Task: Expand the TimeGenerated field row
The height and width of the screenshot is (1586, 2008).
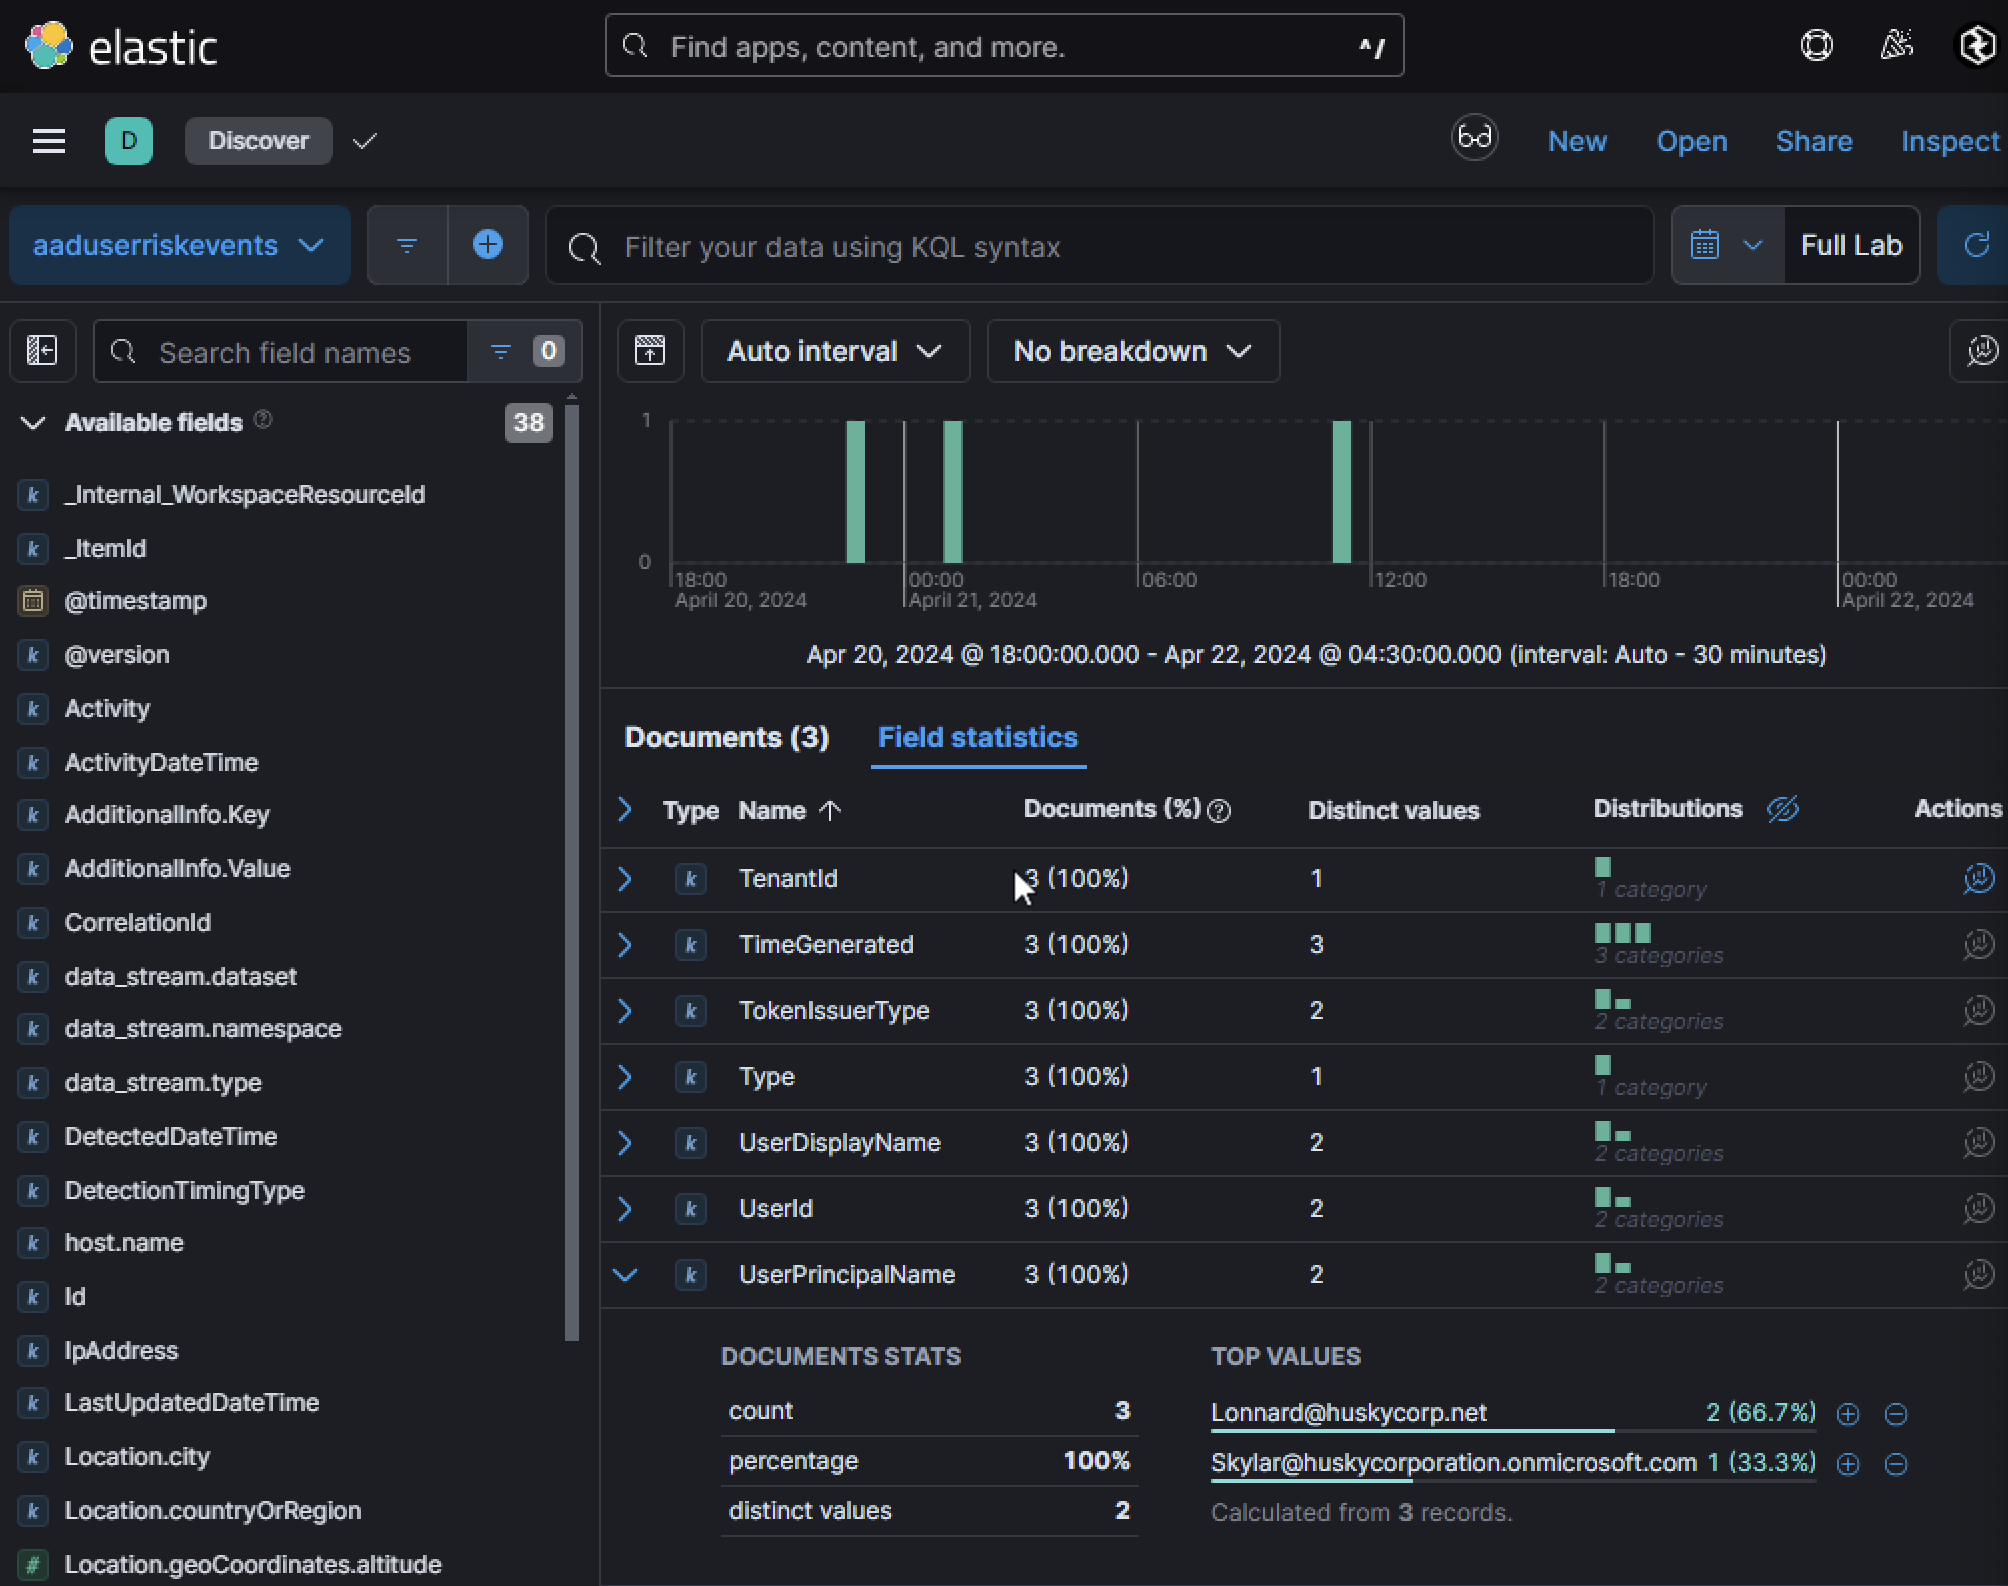Action: click(625, 945)
